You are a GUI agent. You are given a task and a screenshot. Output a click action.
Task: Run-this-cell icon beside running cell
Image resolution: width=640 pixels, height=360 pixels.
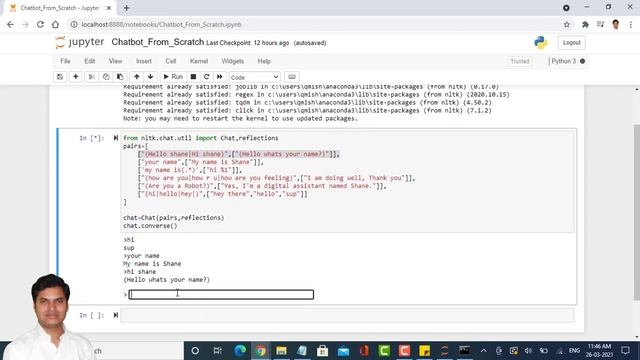coord(116,138)
